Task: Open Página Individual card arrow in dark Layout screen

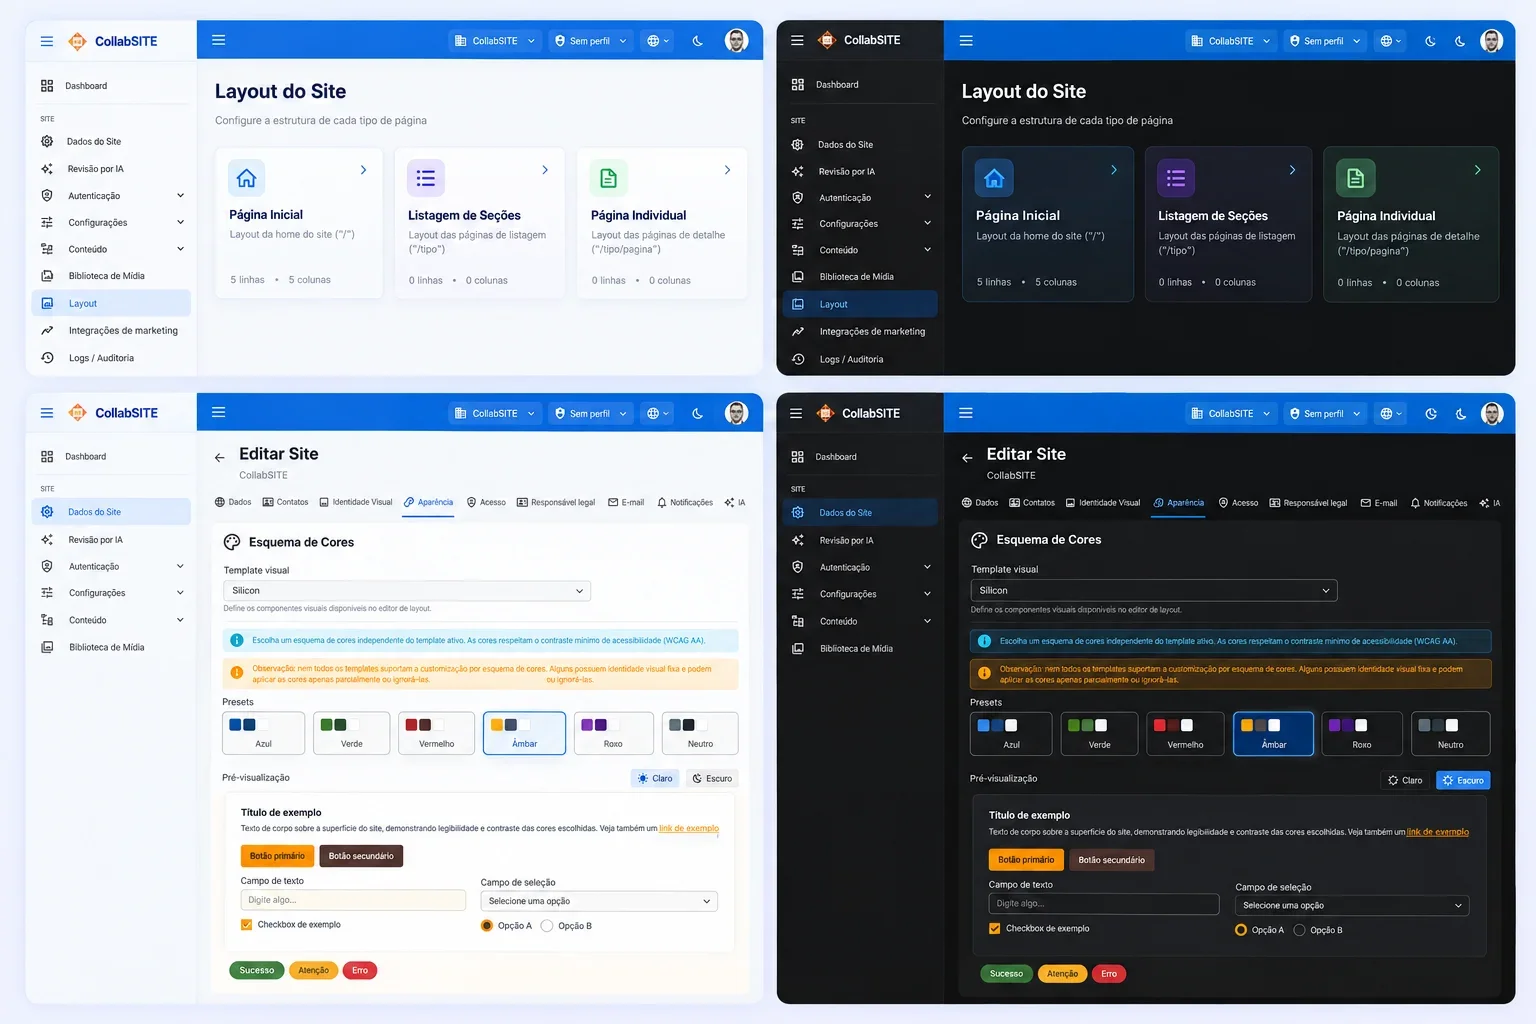Action: [1477, 170]
